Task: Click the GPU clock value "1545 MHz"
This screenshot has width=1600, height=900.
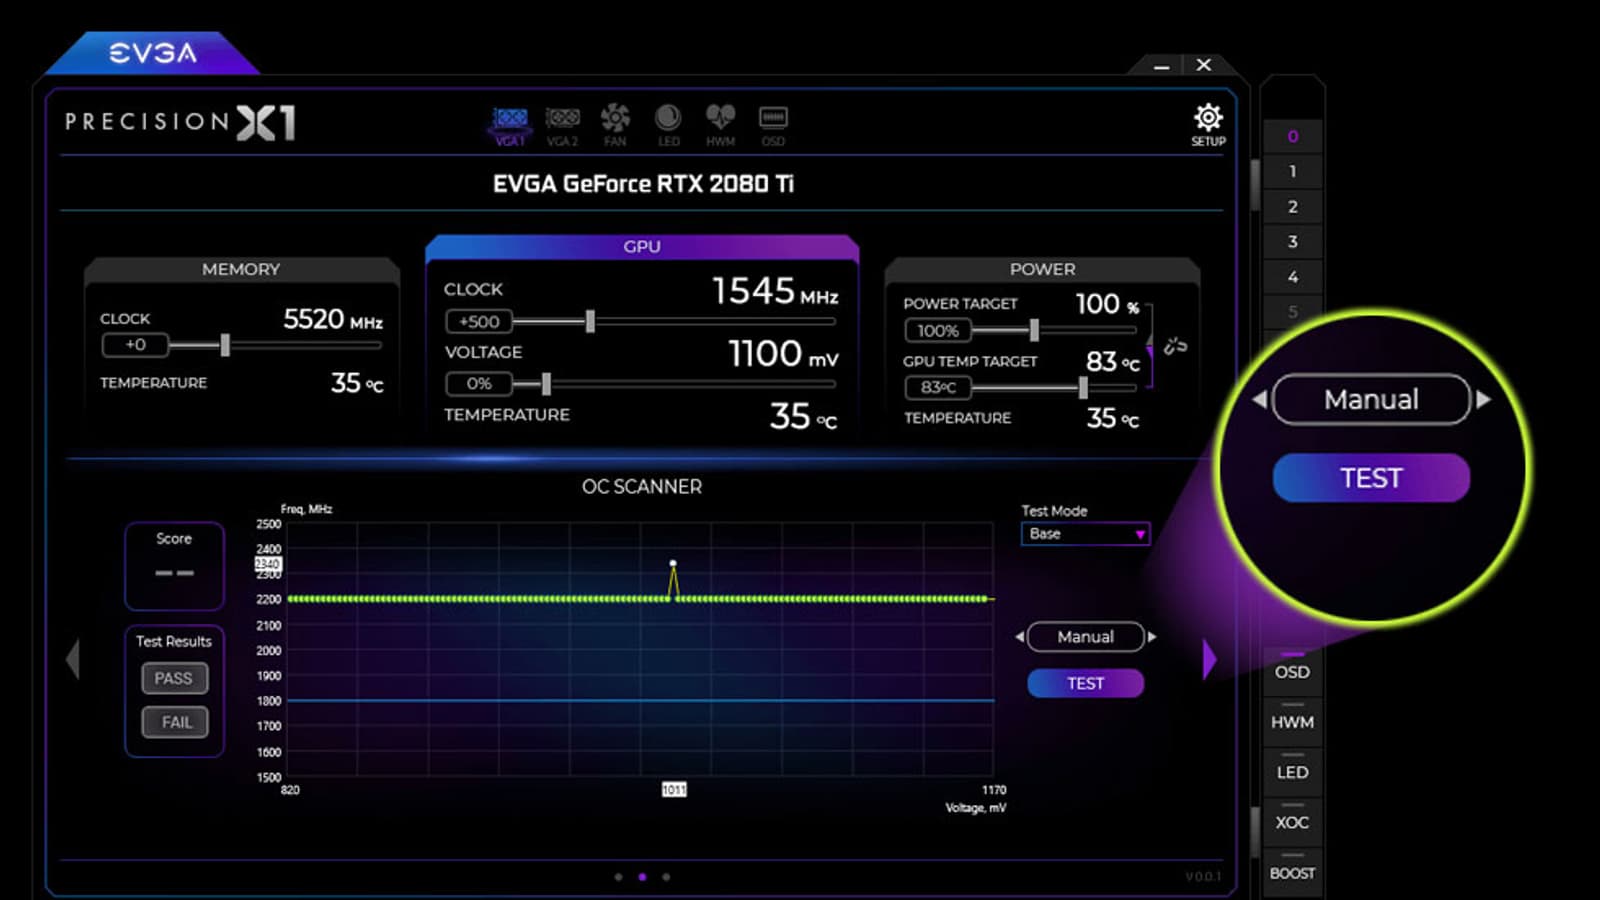Action: click(775, 291)
